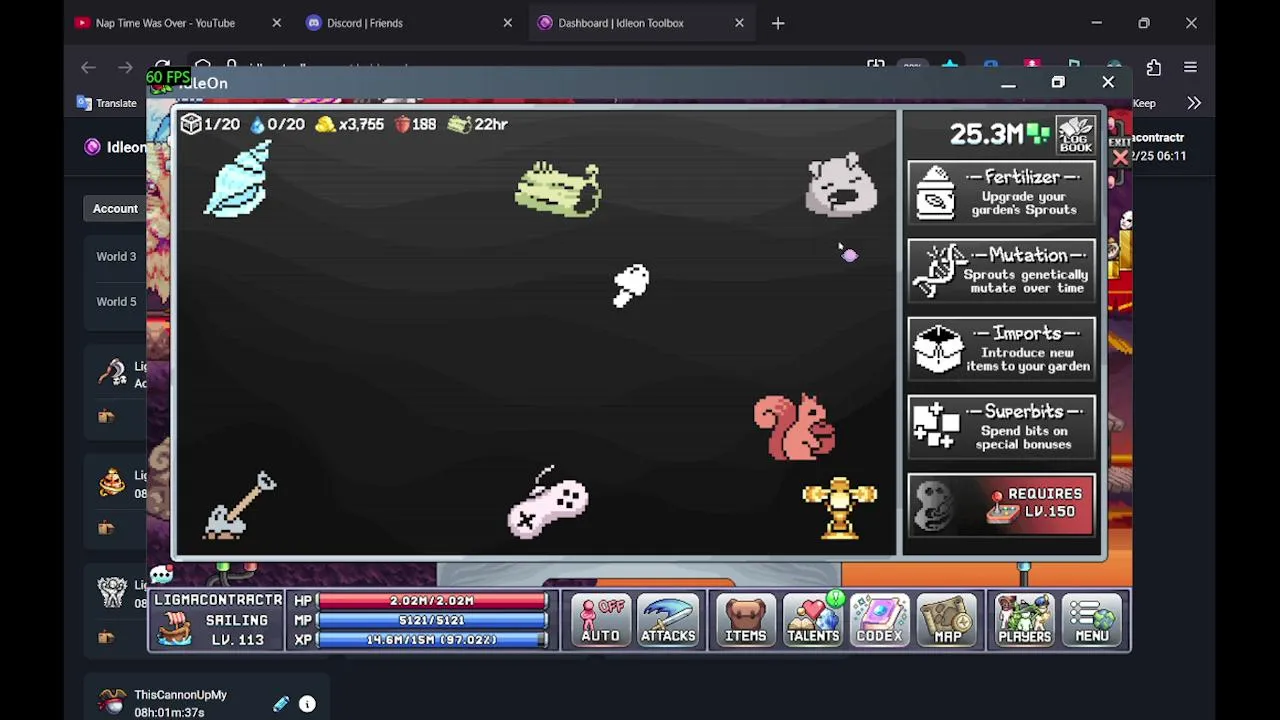Open the TALENTS screen

pyautogui.click(x=812, y=620)
